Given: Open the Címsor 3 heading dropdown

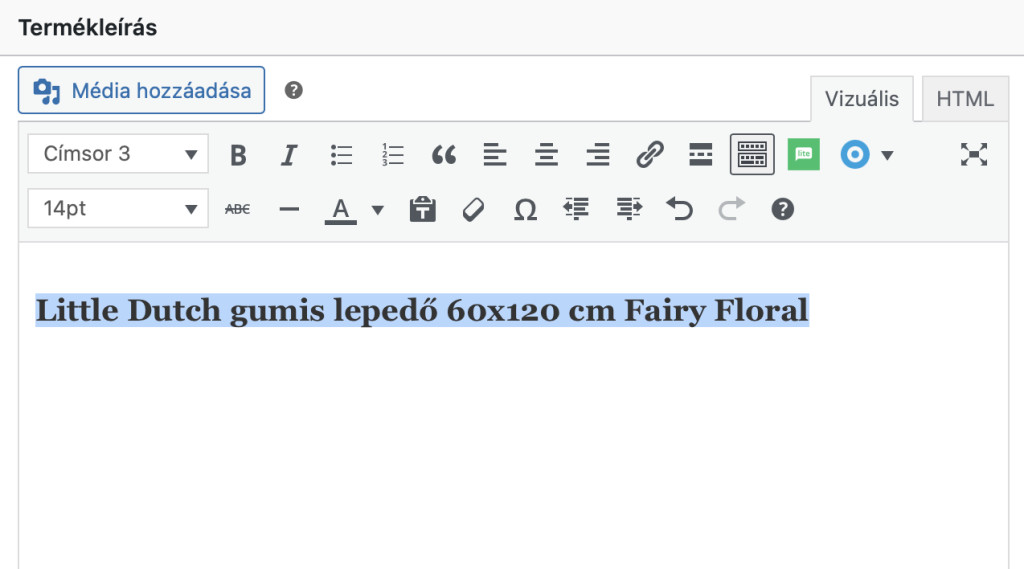Looking at the screenshot, I should (118, 154).
